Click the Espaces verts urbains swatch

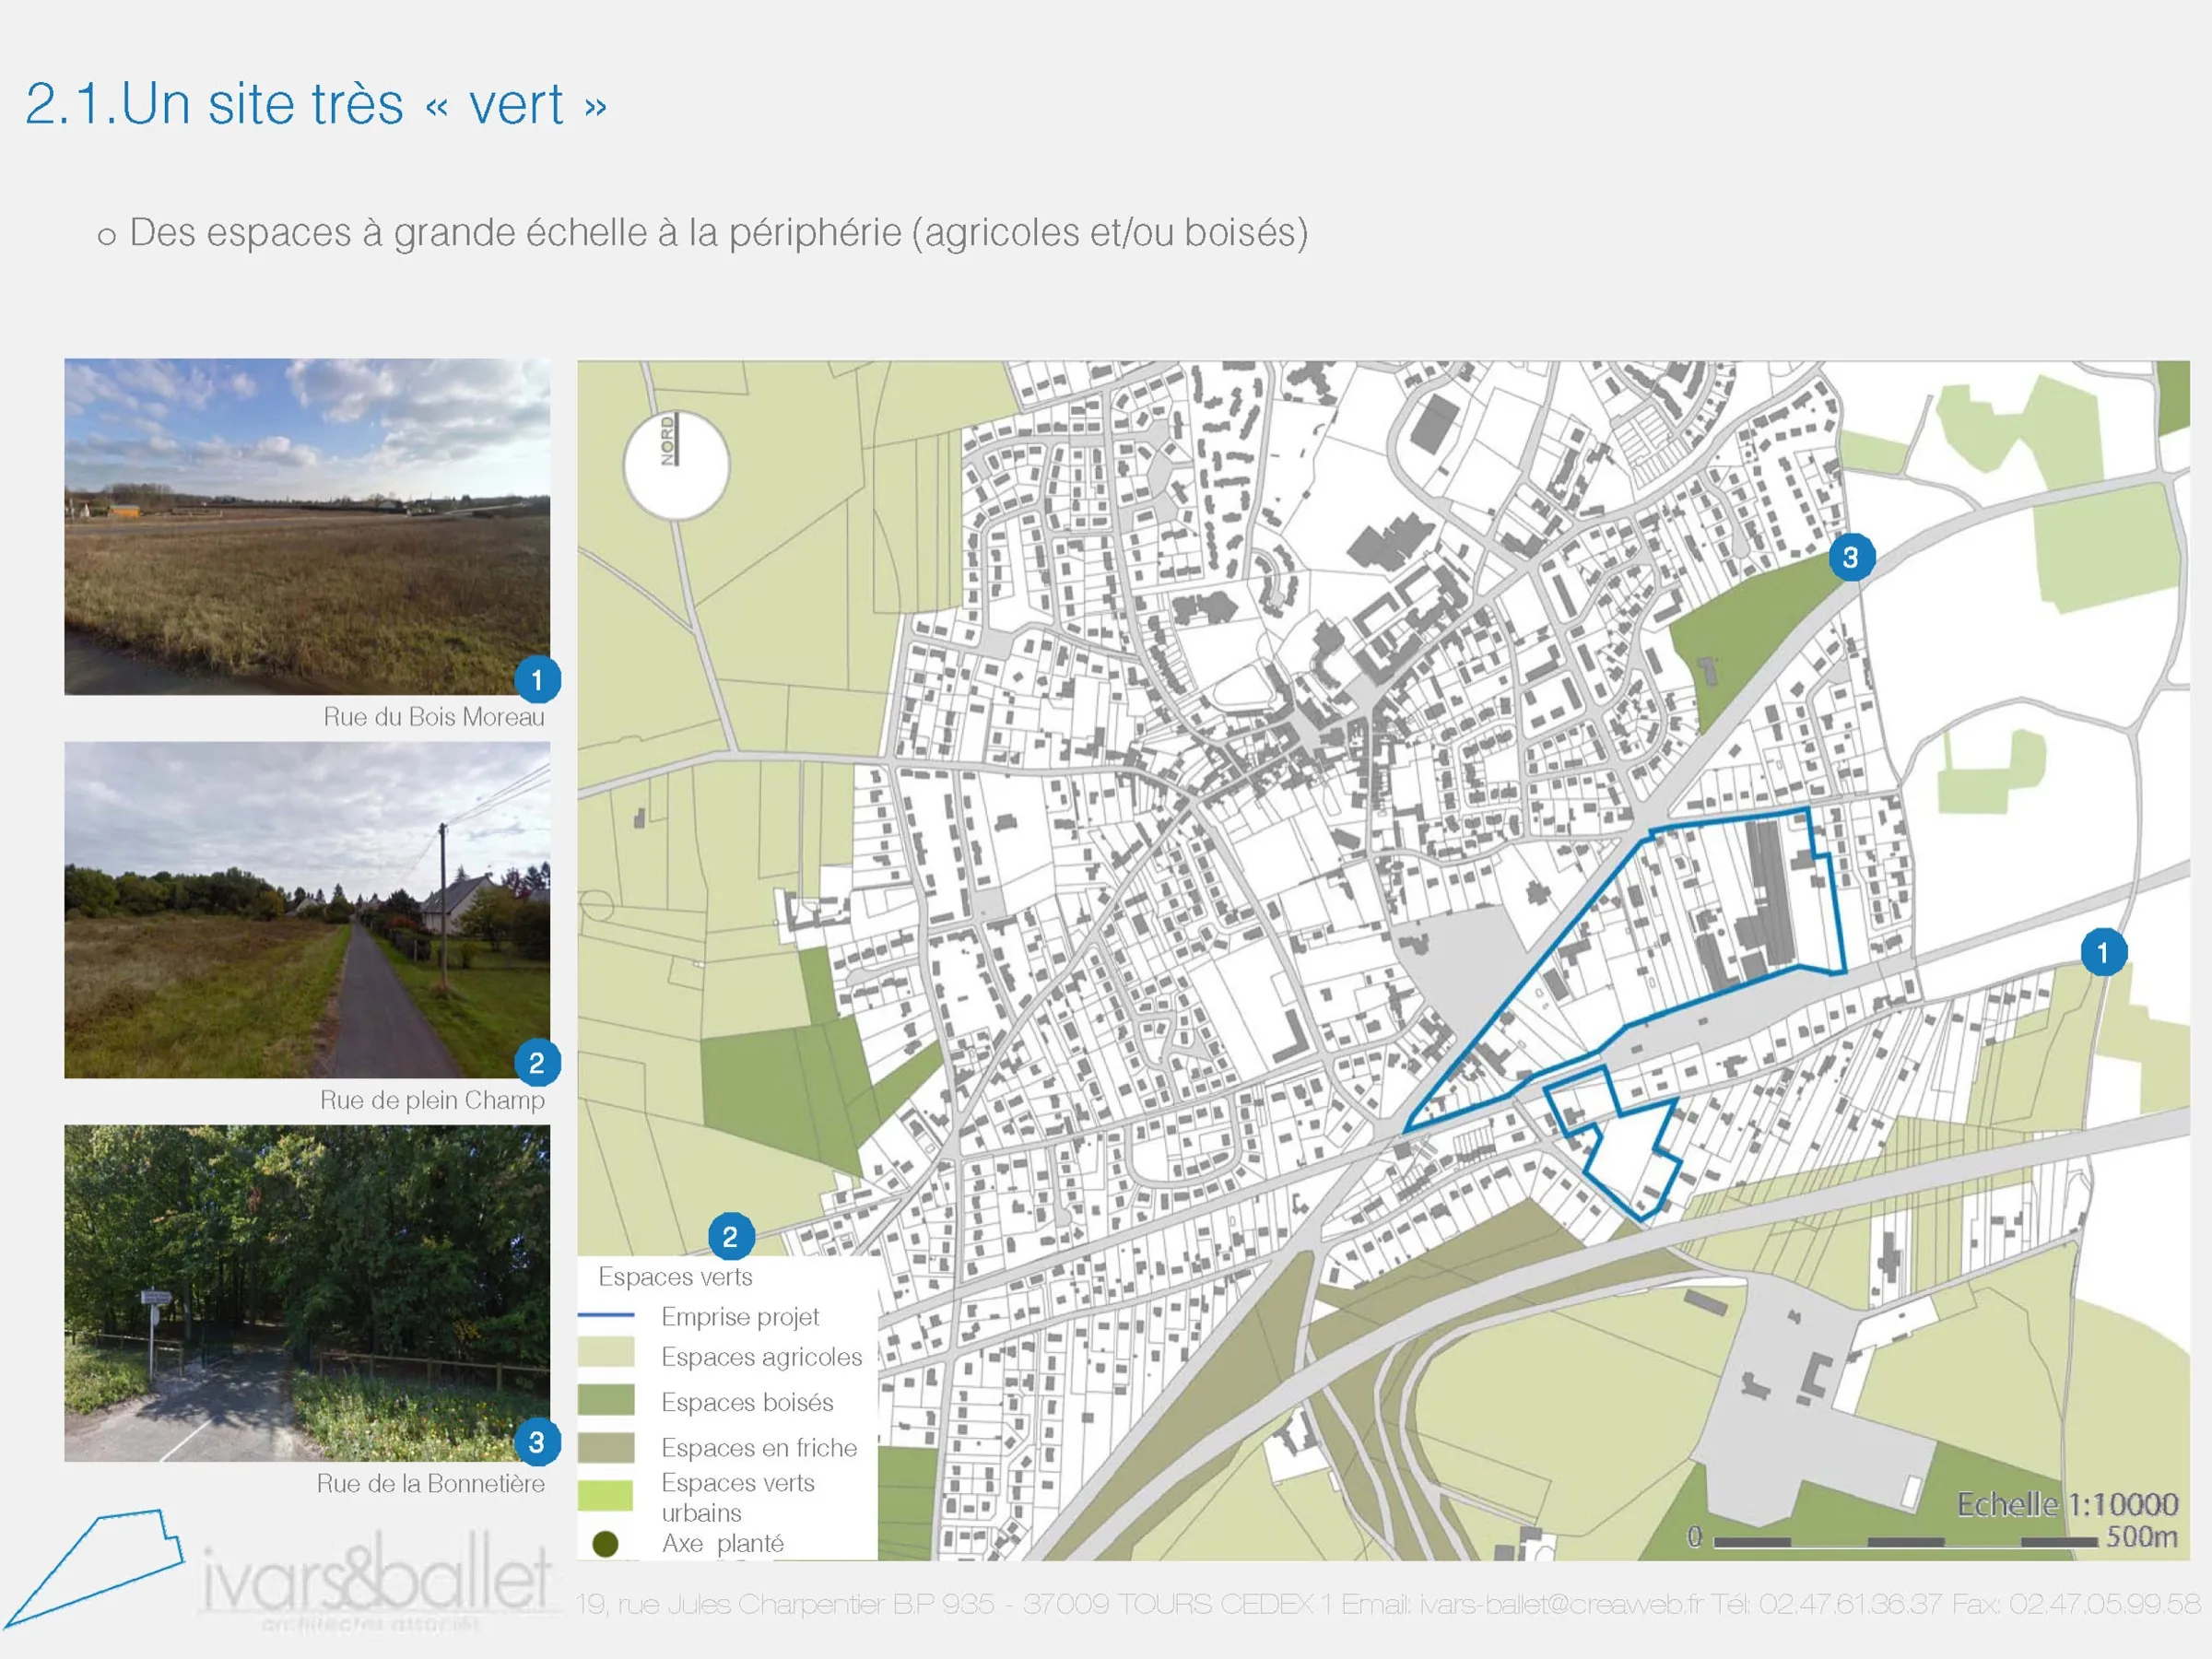coord(606,1495)
